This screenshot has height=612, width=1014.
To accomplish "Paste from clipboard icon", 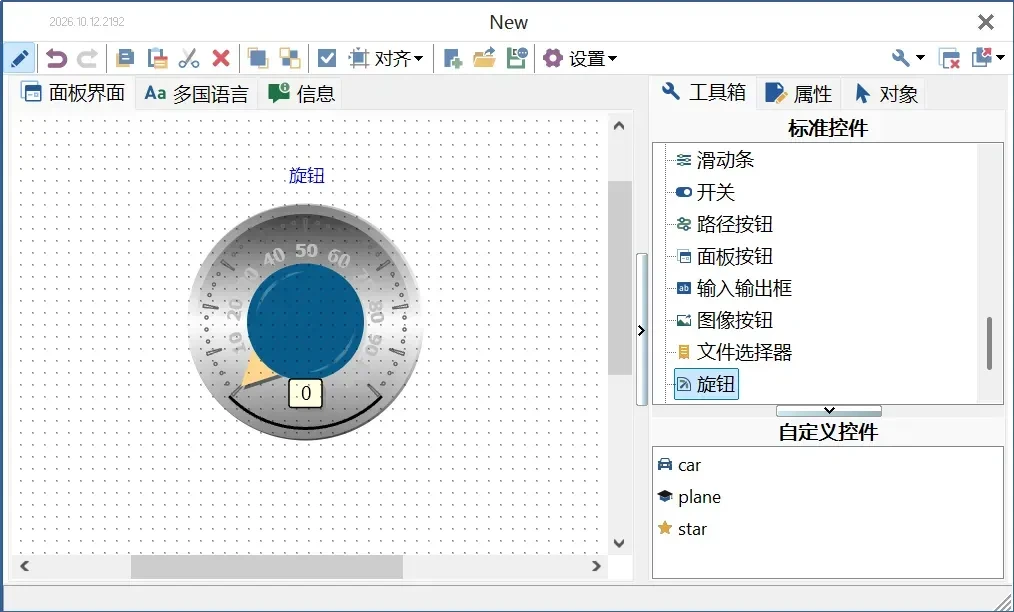I will 157,59.
